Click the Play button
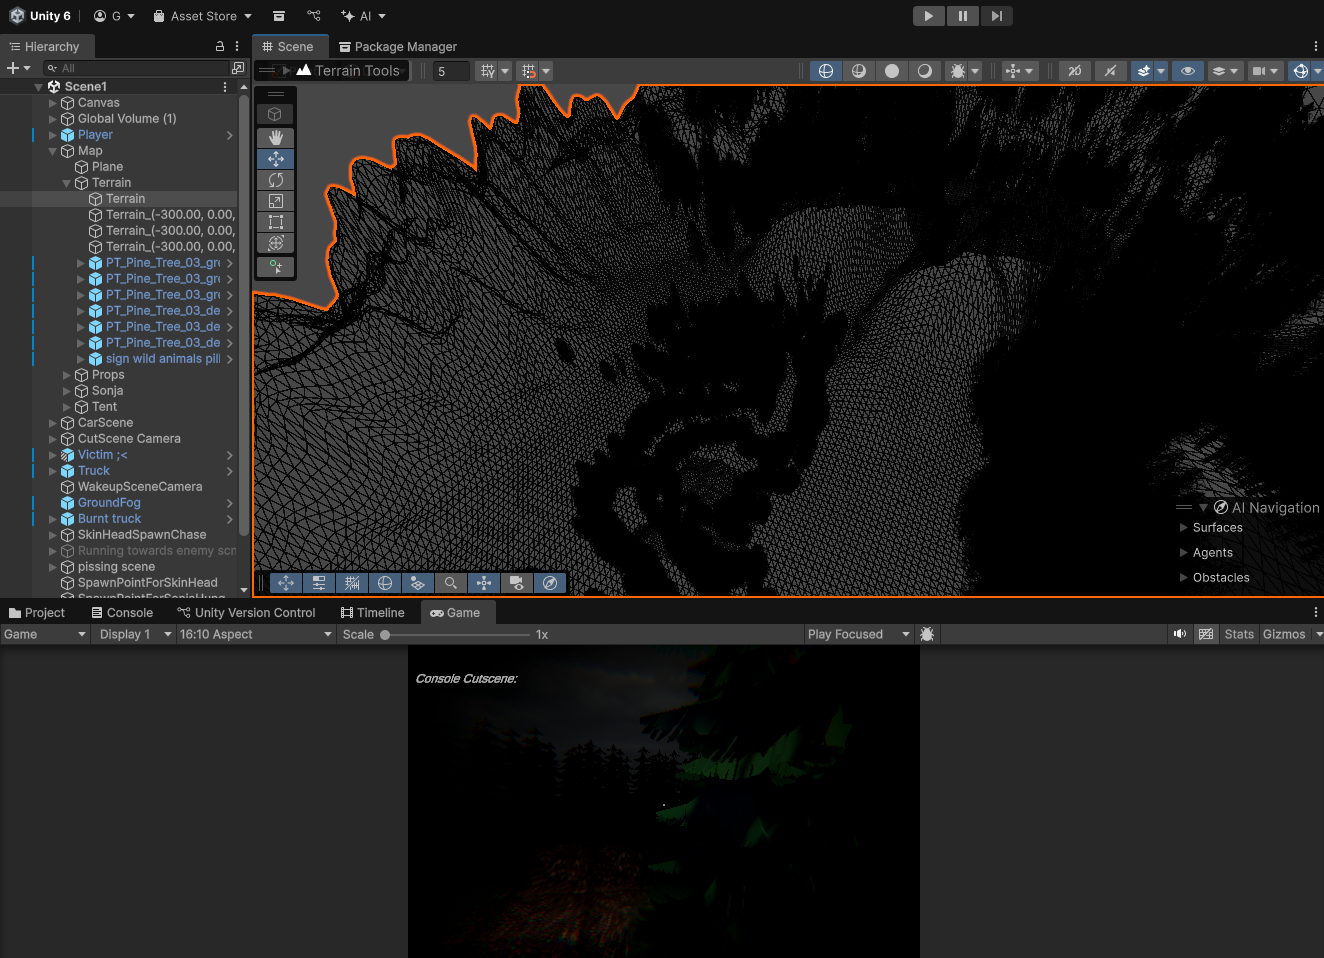This screenshot has height=958, width=1324. (928, 16)
